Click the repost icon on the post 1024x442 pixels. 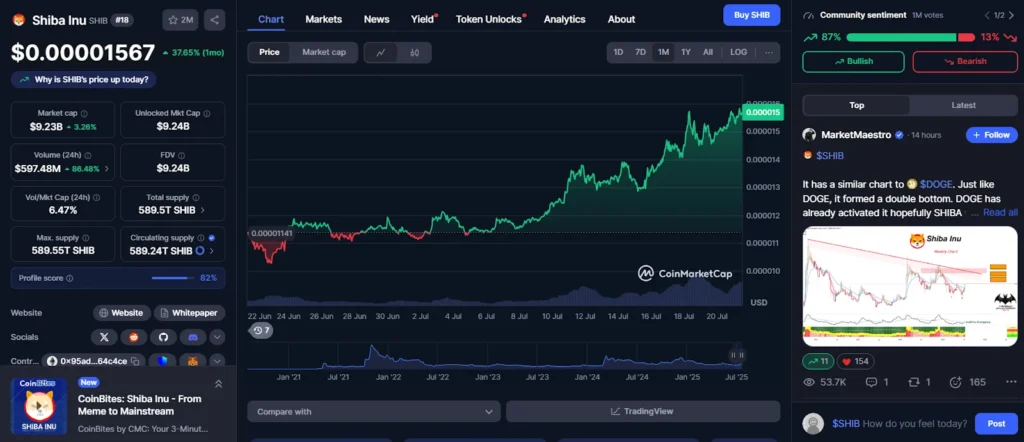click(913, 382)
